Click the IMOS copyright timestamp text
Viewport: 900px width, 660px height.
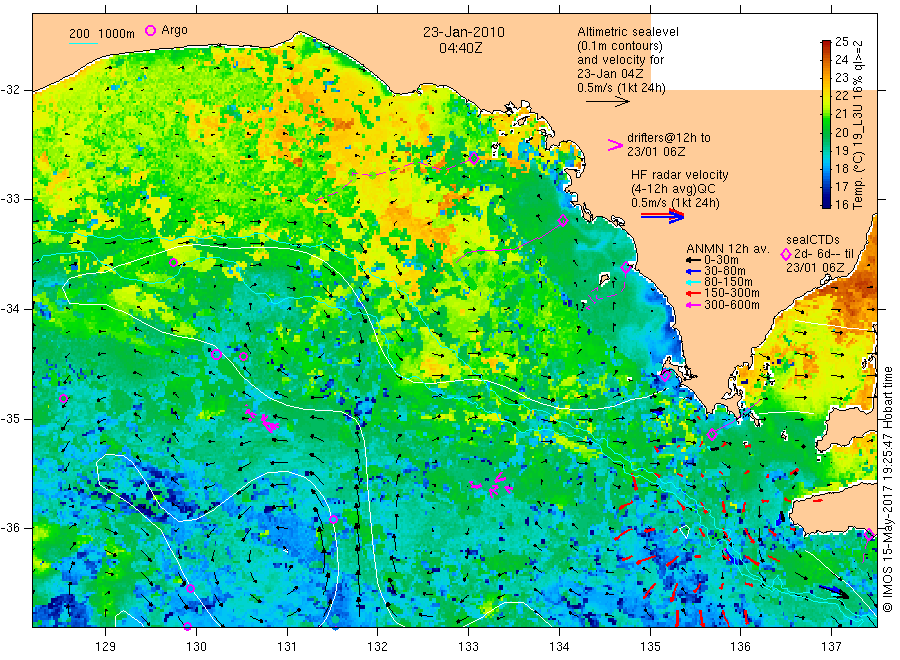[x=888, y=489]
